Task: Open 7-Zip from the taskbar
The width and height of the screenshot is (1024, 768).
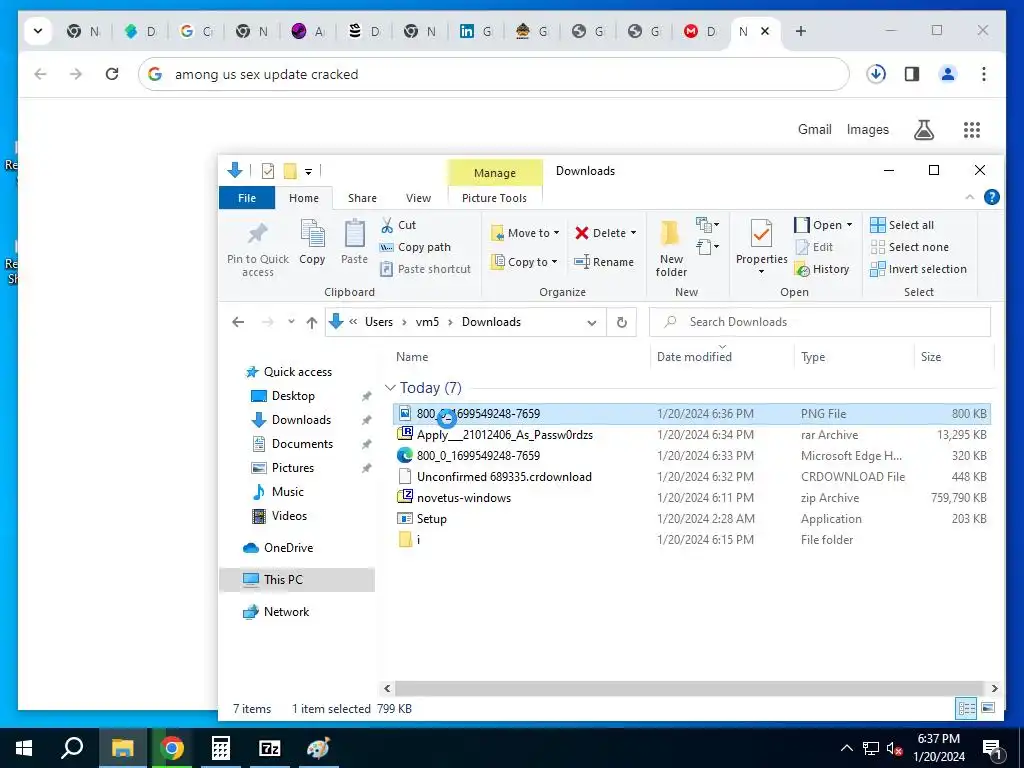Action: (270, 748)
